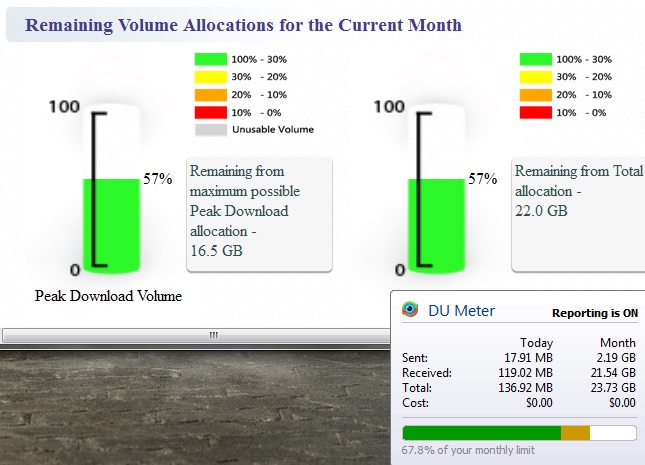Click the Month column header in DU Meter
Image resolution: width=645 pixels, height=465 pixels.
(617, 342)
